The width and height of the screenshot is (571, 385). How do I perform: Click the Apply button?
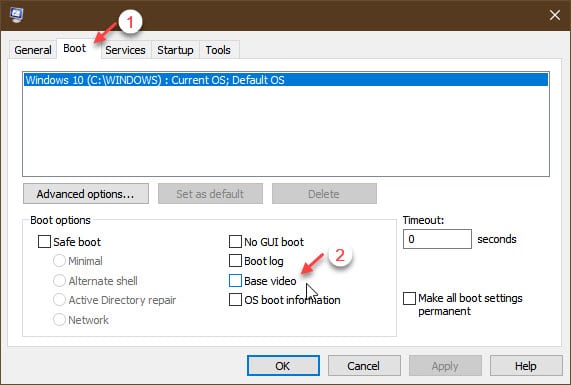tap(445, 366)
